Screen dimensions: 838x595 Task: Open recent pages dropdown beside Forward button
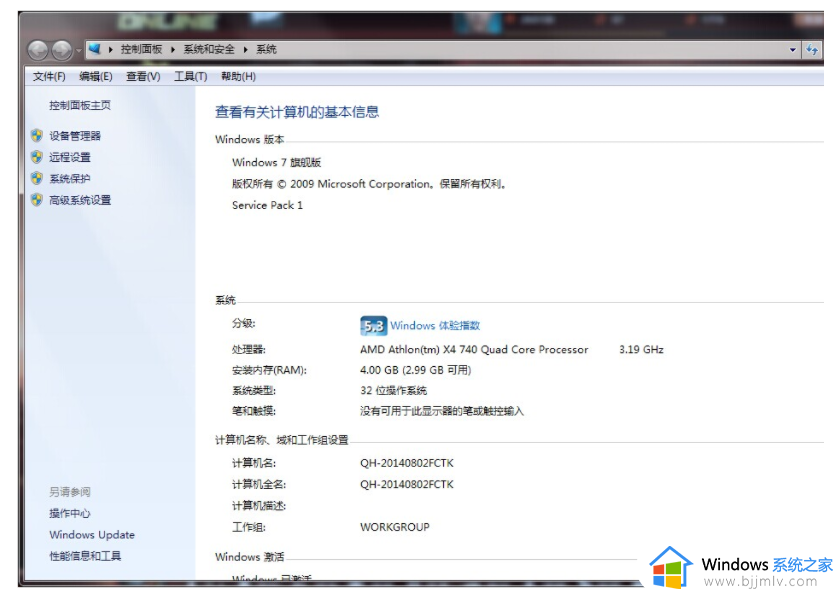pyautogui.click(x=79, y=51)
